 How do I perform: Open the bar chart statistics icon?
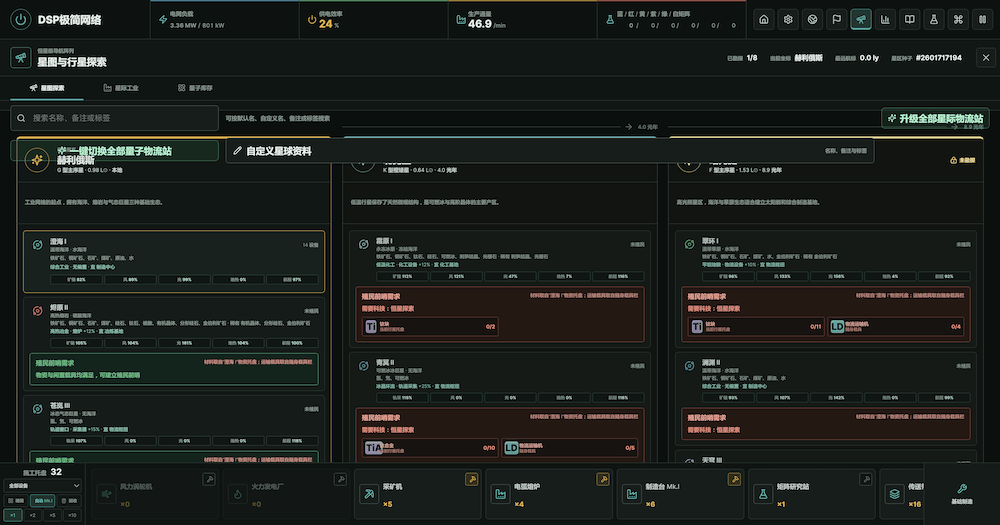point(885,19)
